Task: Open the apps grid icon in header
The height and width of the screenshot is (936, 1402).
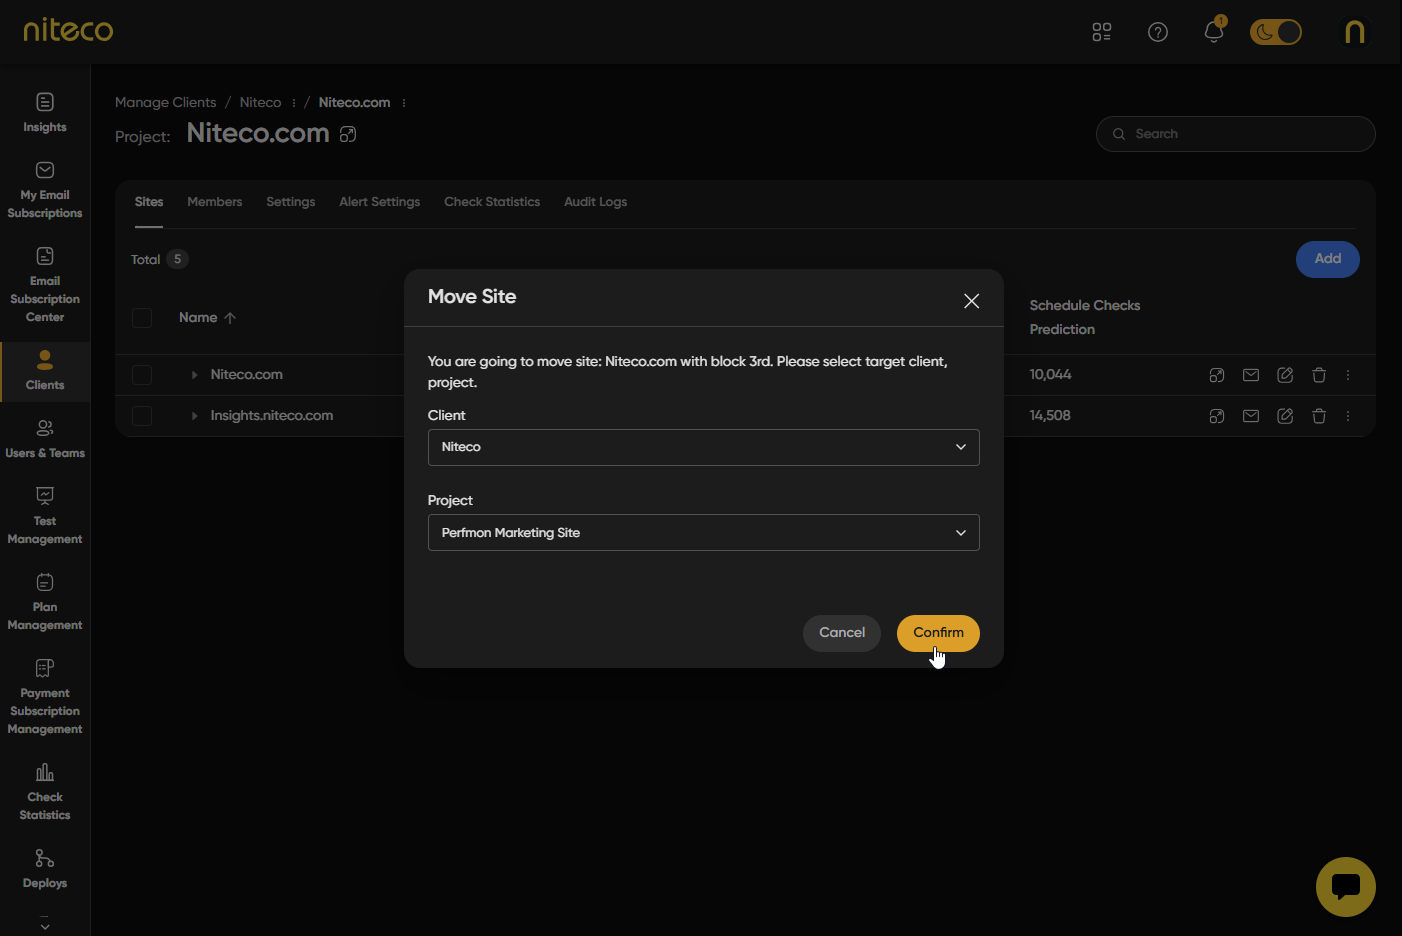Action: pyautogui.click(x=1101, y=32)
